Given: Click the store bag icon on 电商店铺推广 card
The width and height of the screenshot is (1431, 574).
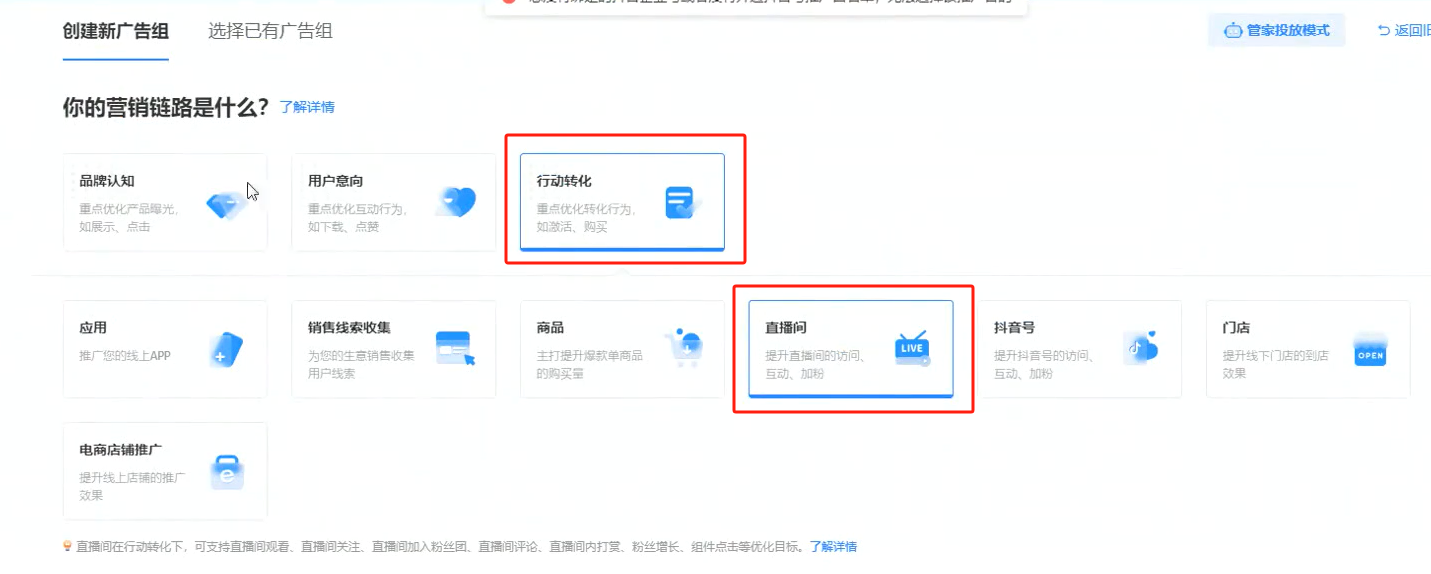Looking at the screenshot, I should click(227, 472).
